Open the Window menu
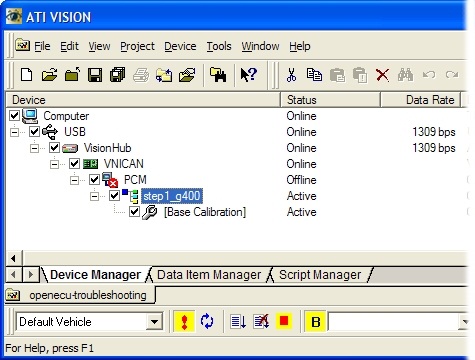 [x=260, y=46]
